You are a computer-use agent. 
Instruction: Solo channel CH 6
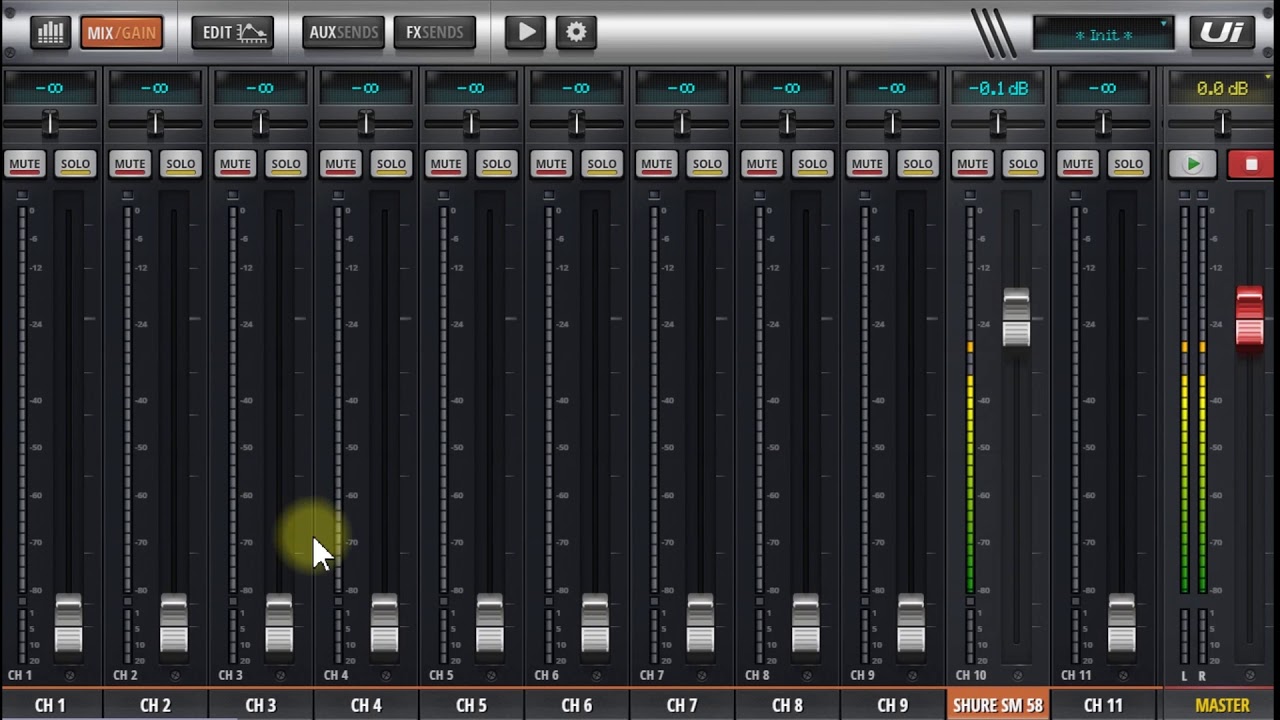point(602,164)
